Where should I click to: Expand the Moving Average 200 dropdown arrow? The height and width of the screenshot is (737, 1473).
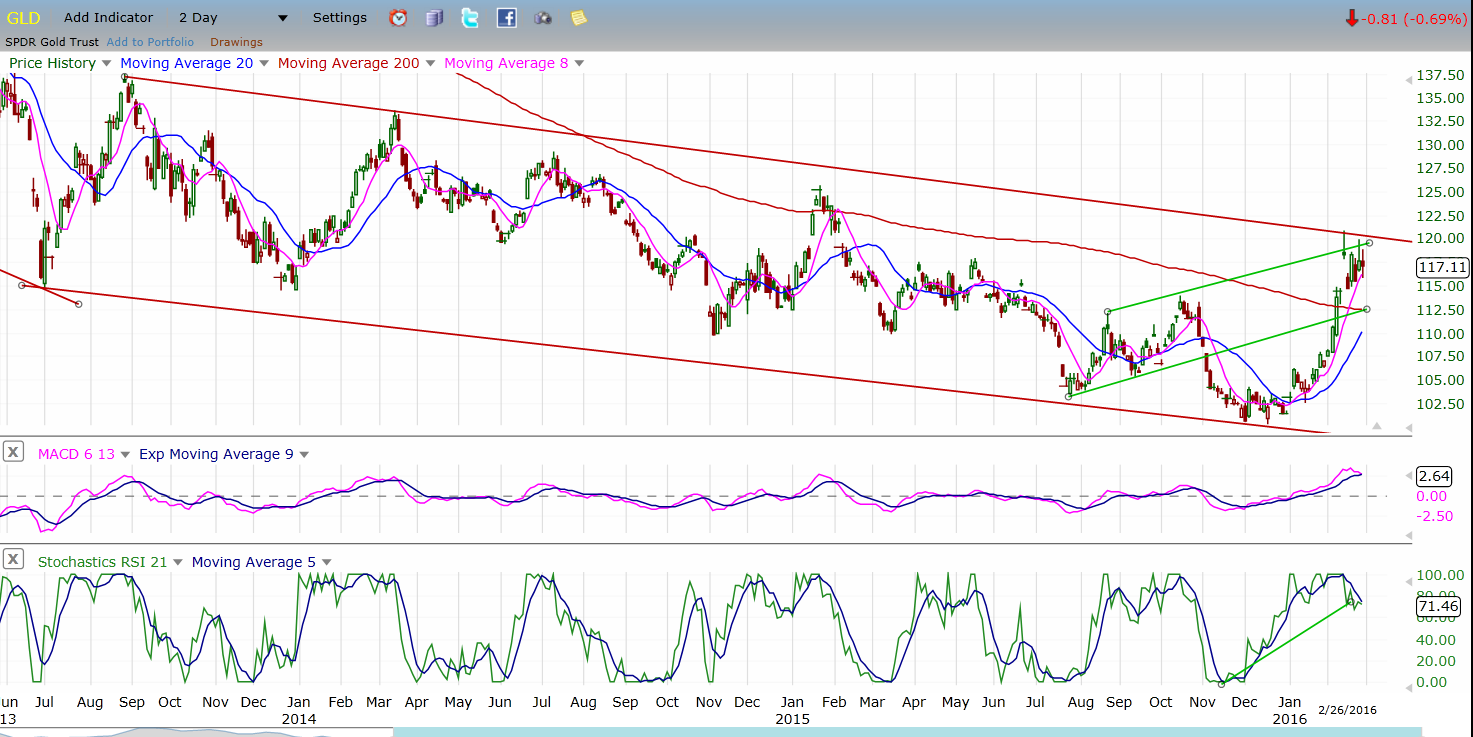[x=430, y=63]
